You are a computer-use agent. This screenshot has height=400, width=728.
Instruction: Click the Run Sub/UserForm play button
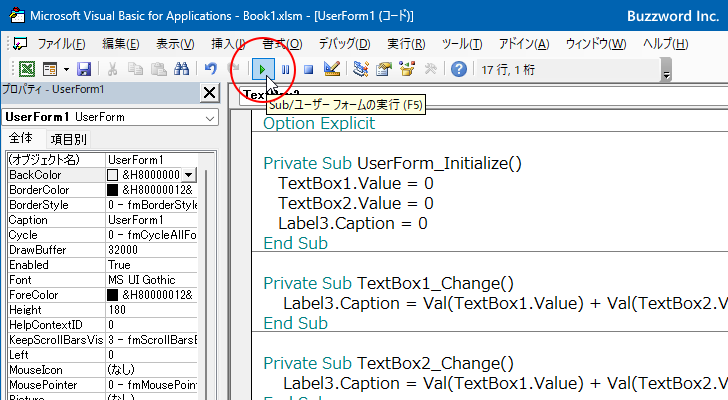262,69
